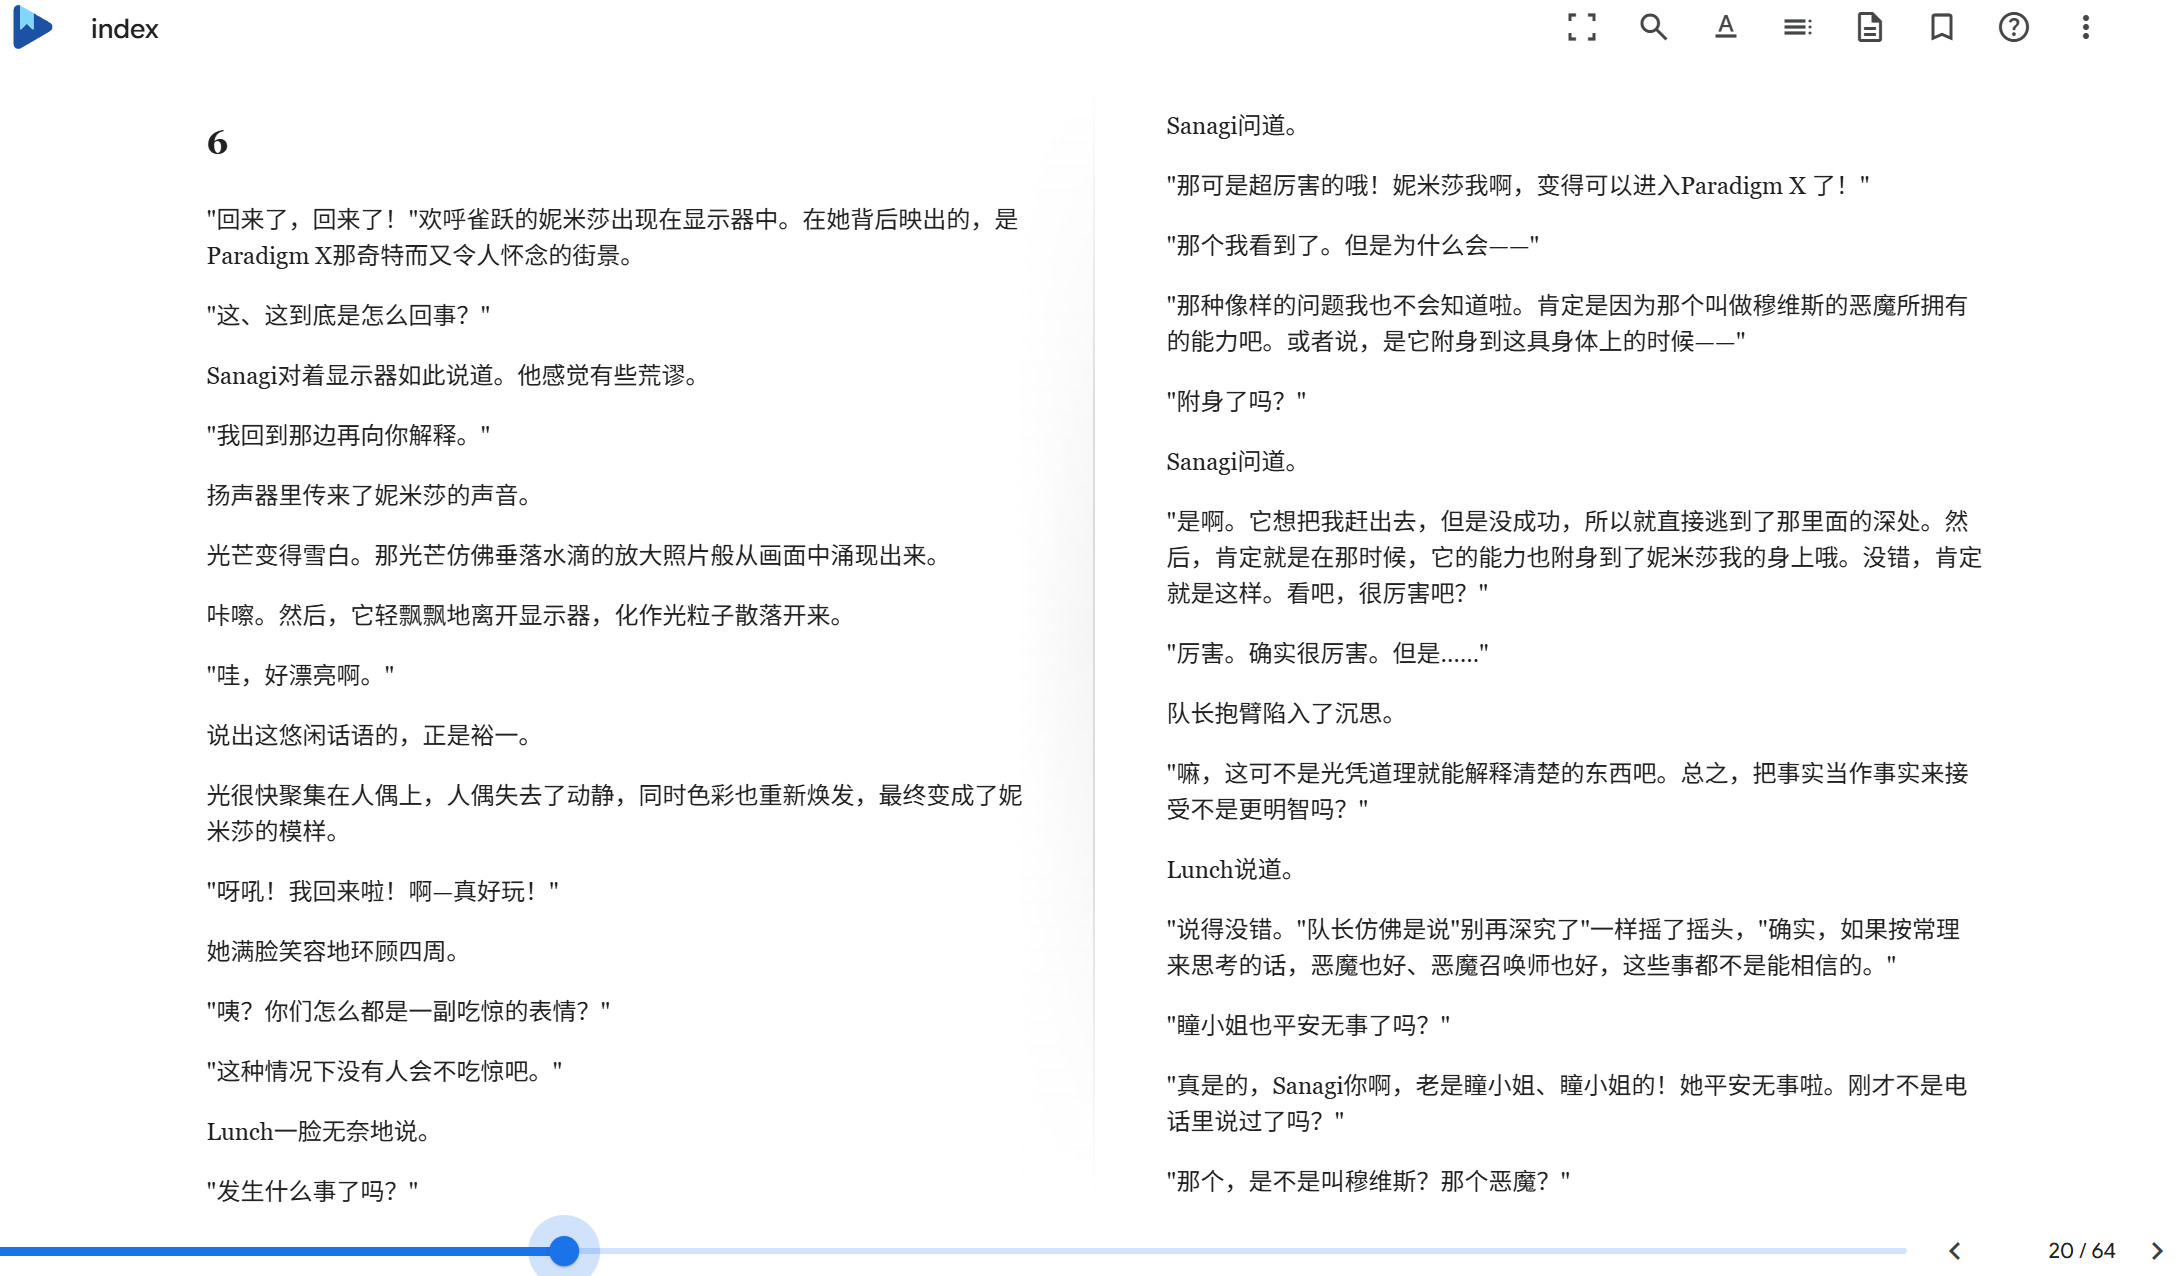This screenshot has width=2178, height=1276.
Task: Click the '队长抱臂陷入了沉思。' sentence
Action: (x=1280, y=714)
